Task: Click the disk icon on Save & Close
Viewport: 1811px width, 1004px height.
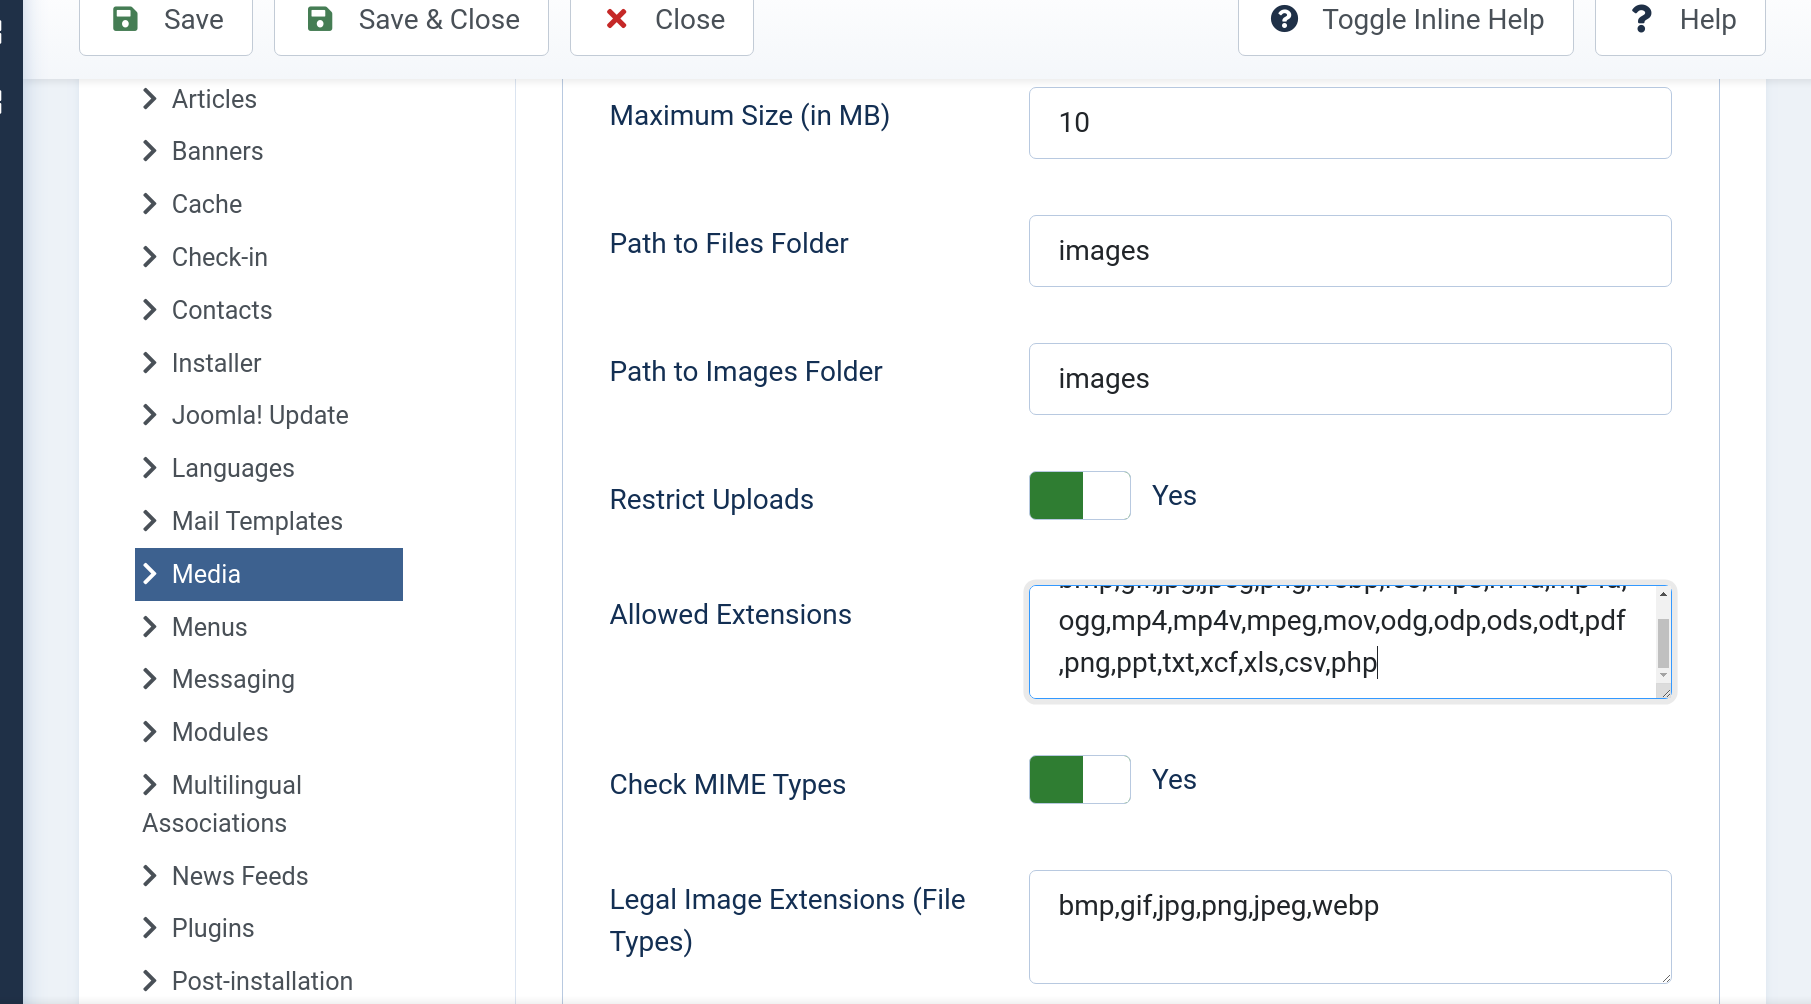Action: [320, 19]
